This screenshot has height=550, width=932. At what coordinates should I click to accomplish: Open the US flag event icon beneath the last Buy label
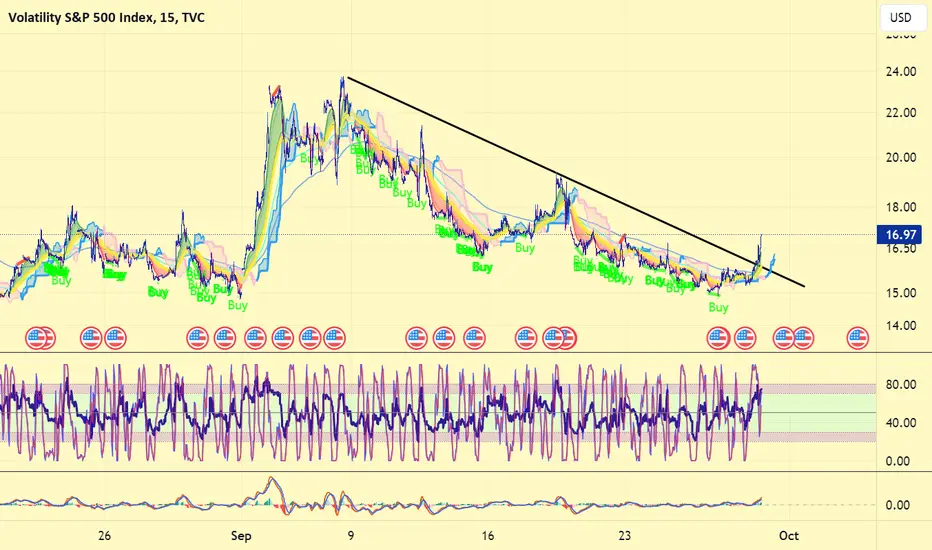pyautogui.click(x=718, y=338)
